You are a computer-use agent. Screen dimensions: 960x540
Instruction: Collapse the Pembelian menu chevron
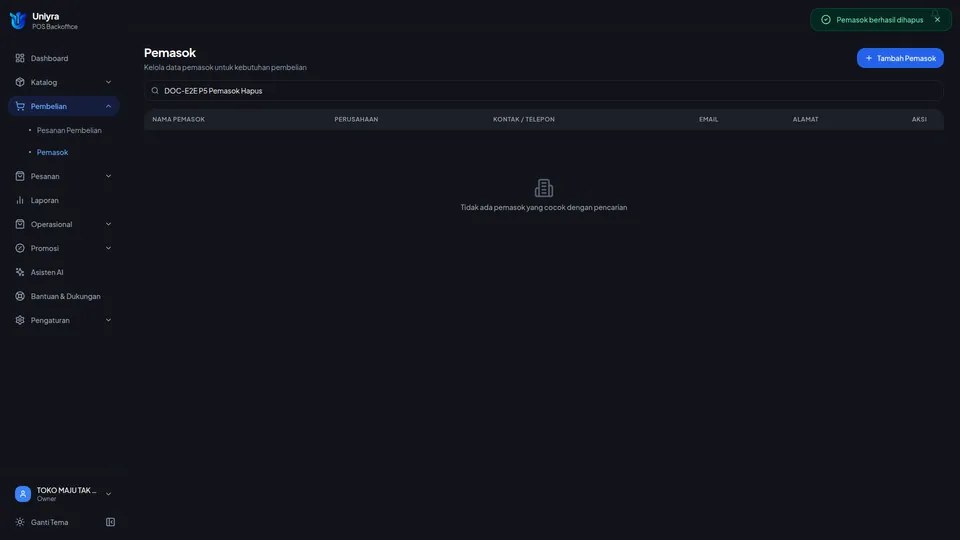coord(108,106)
